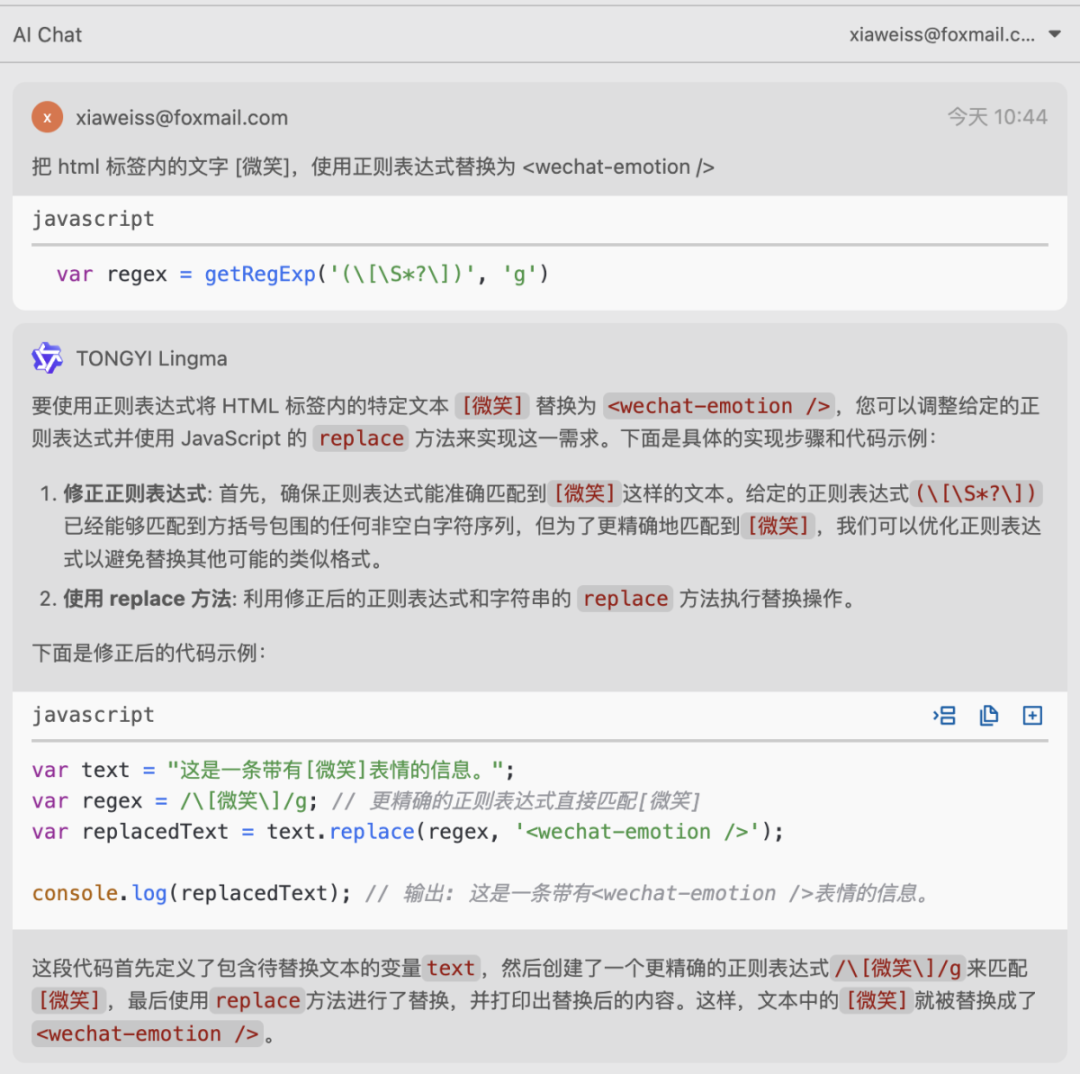Create a new file from the code
This screenshot has width=1080, height=1074.
coord(1032,716)
